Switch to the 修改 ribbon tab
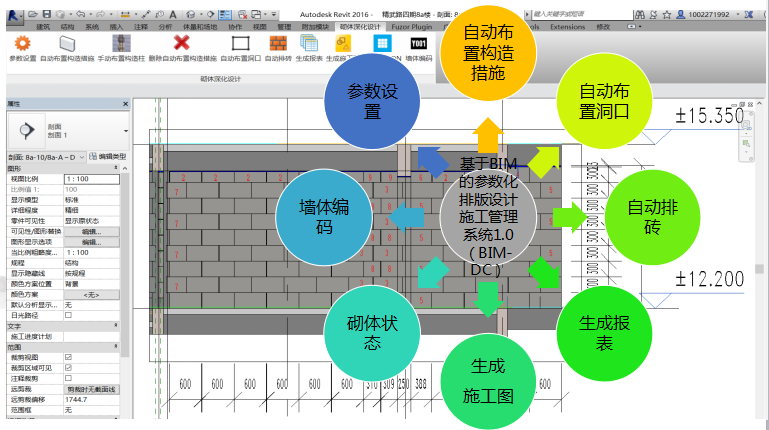This screenshot has height=430, width=769. (x=603, y=27)
